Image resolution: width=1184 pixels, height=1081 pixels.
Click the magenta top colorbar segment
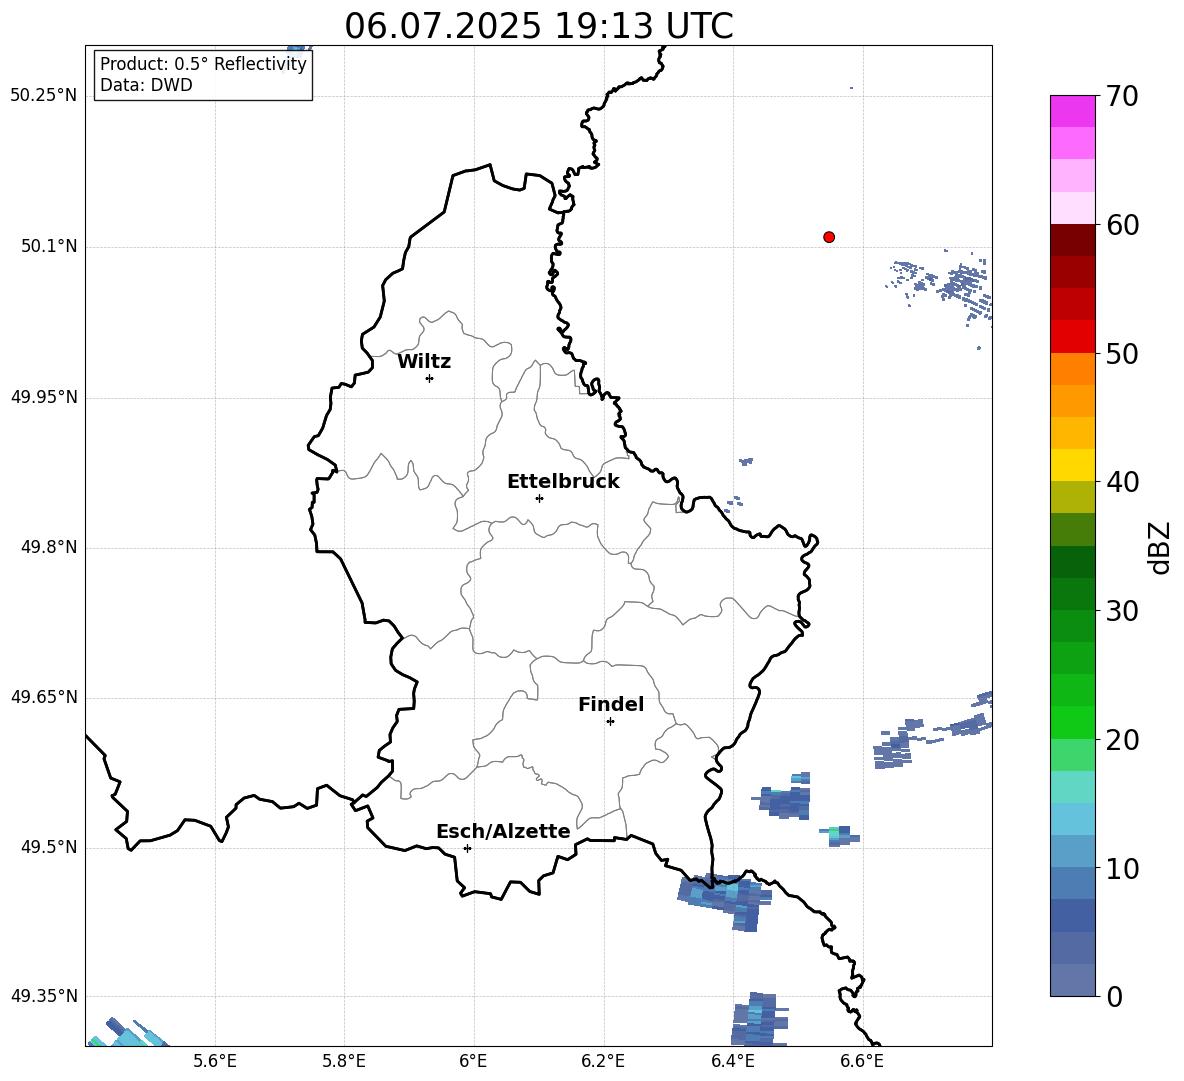1072,111
